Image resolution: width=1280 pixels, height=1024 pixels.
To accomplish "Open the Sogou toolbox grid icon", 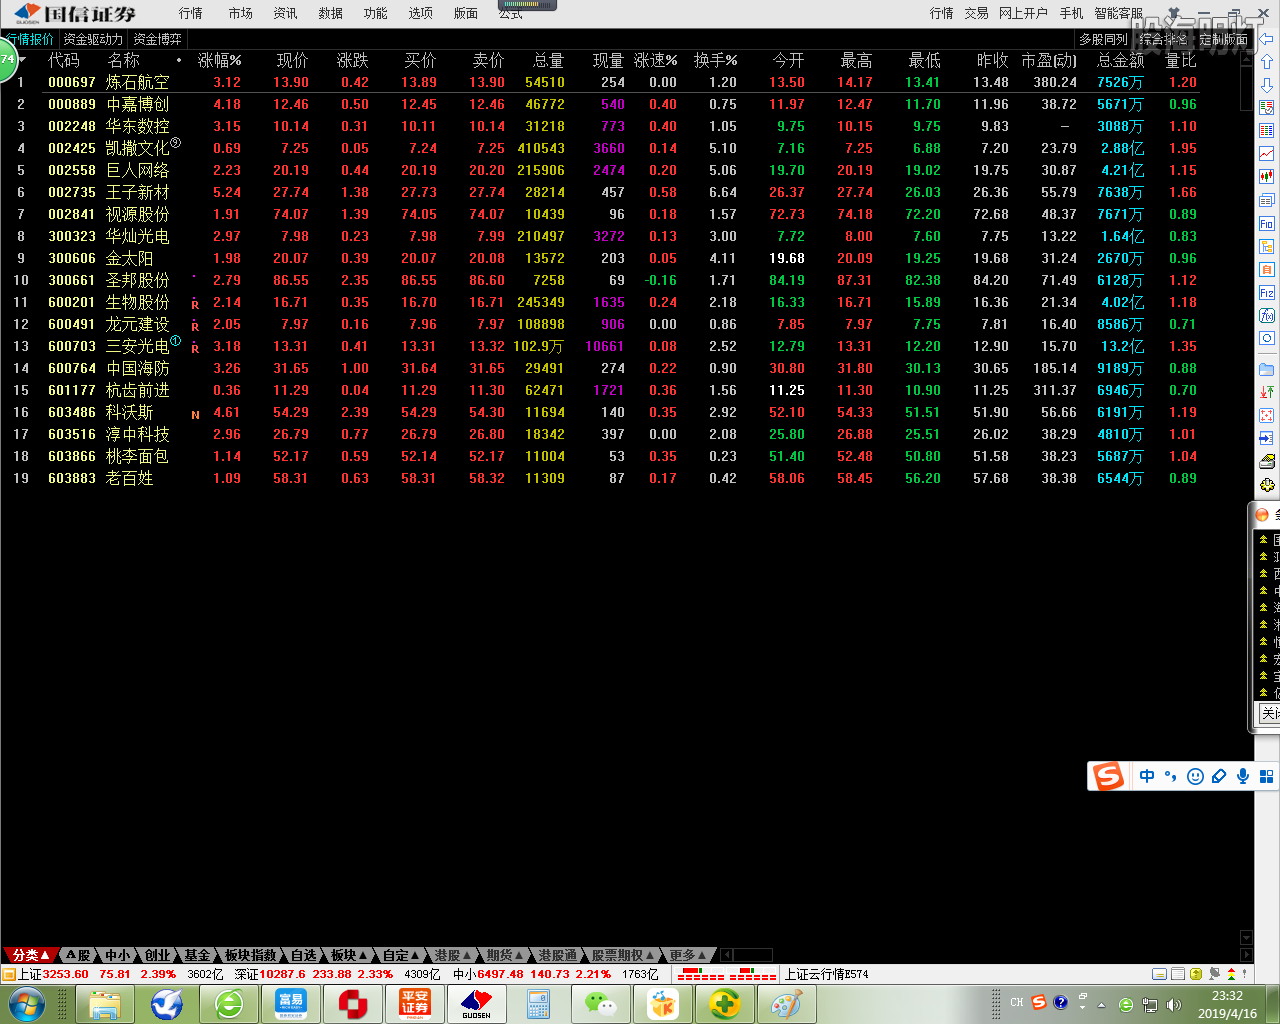I will click(x=1266, y=776).
